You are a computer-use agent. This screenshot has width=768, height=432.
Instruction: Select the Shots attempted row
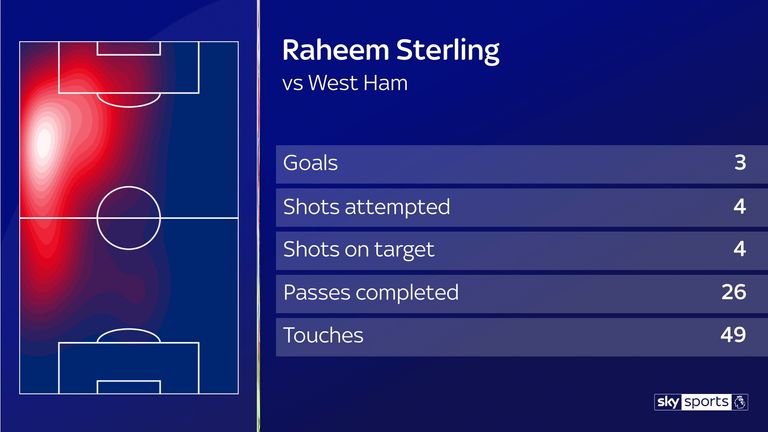(x=522, y=208)
